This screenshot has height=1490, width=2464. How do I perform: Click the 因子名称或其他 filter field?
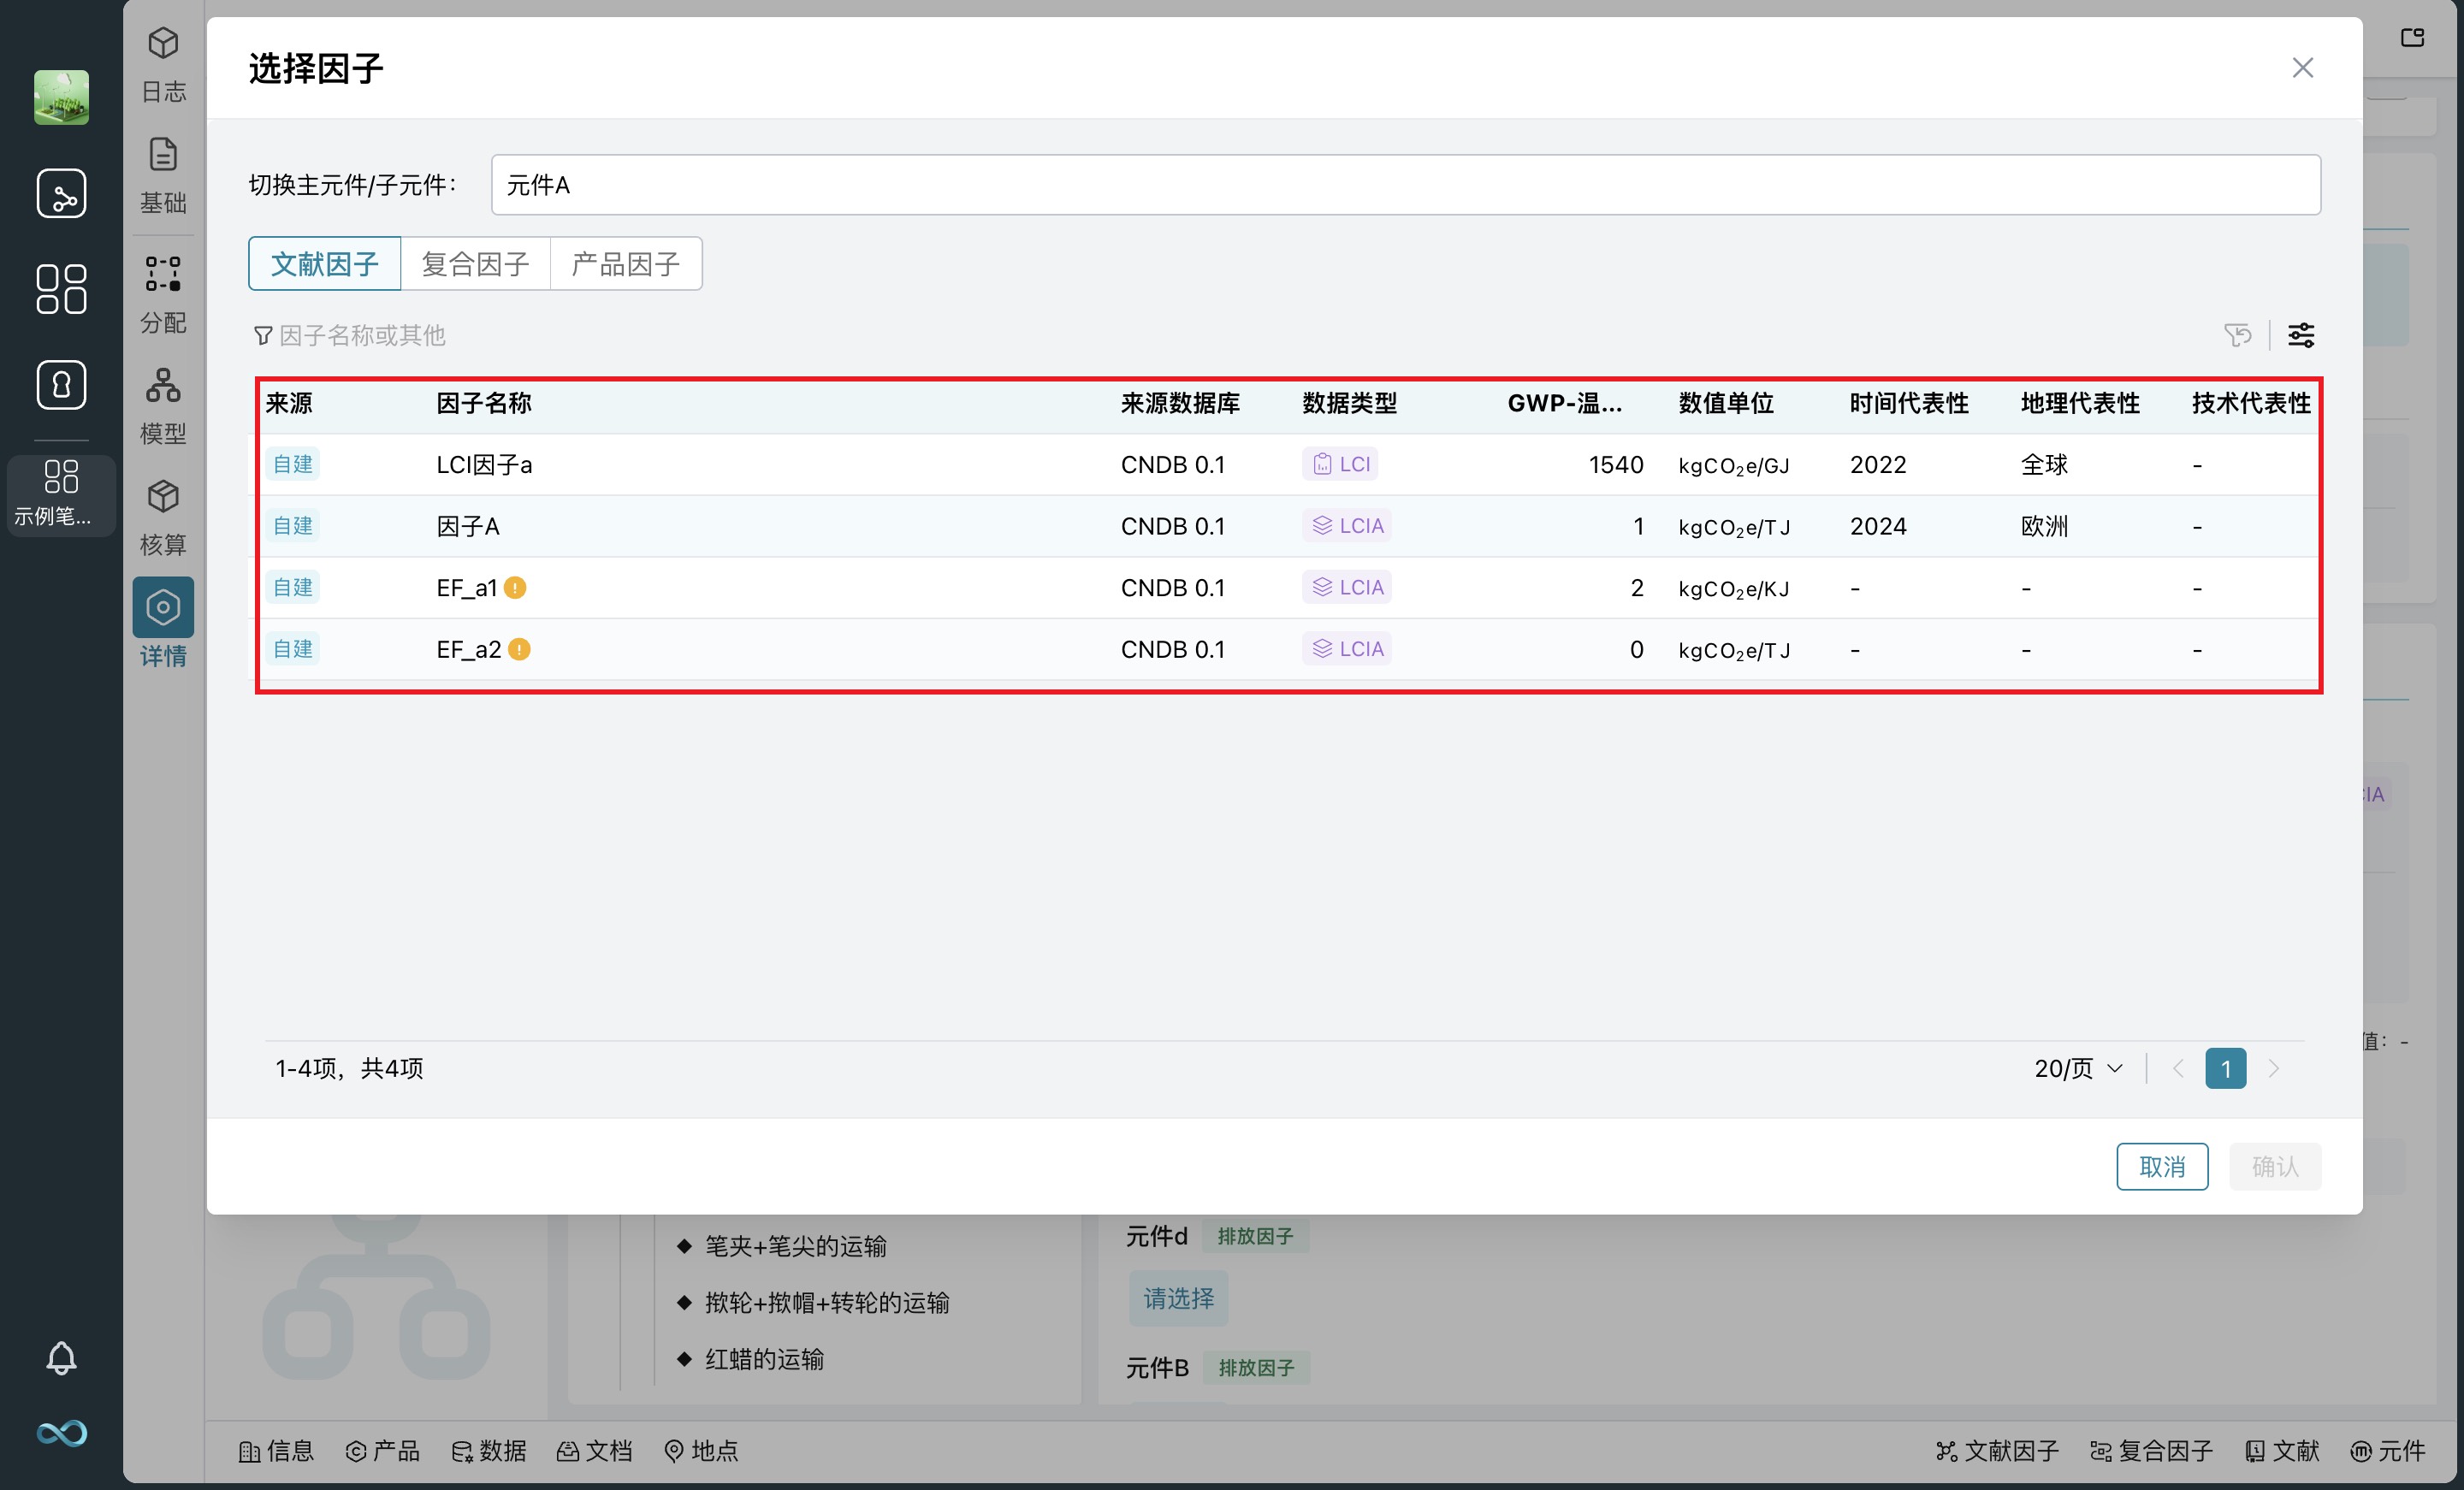point(362,335)
